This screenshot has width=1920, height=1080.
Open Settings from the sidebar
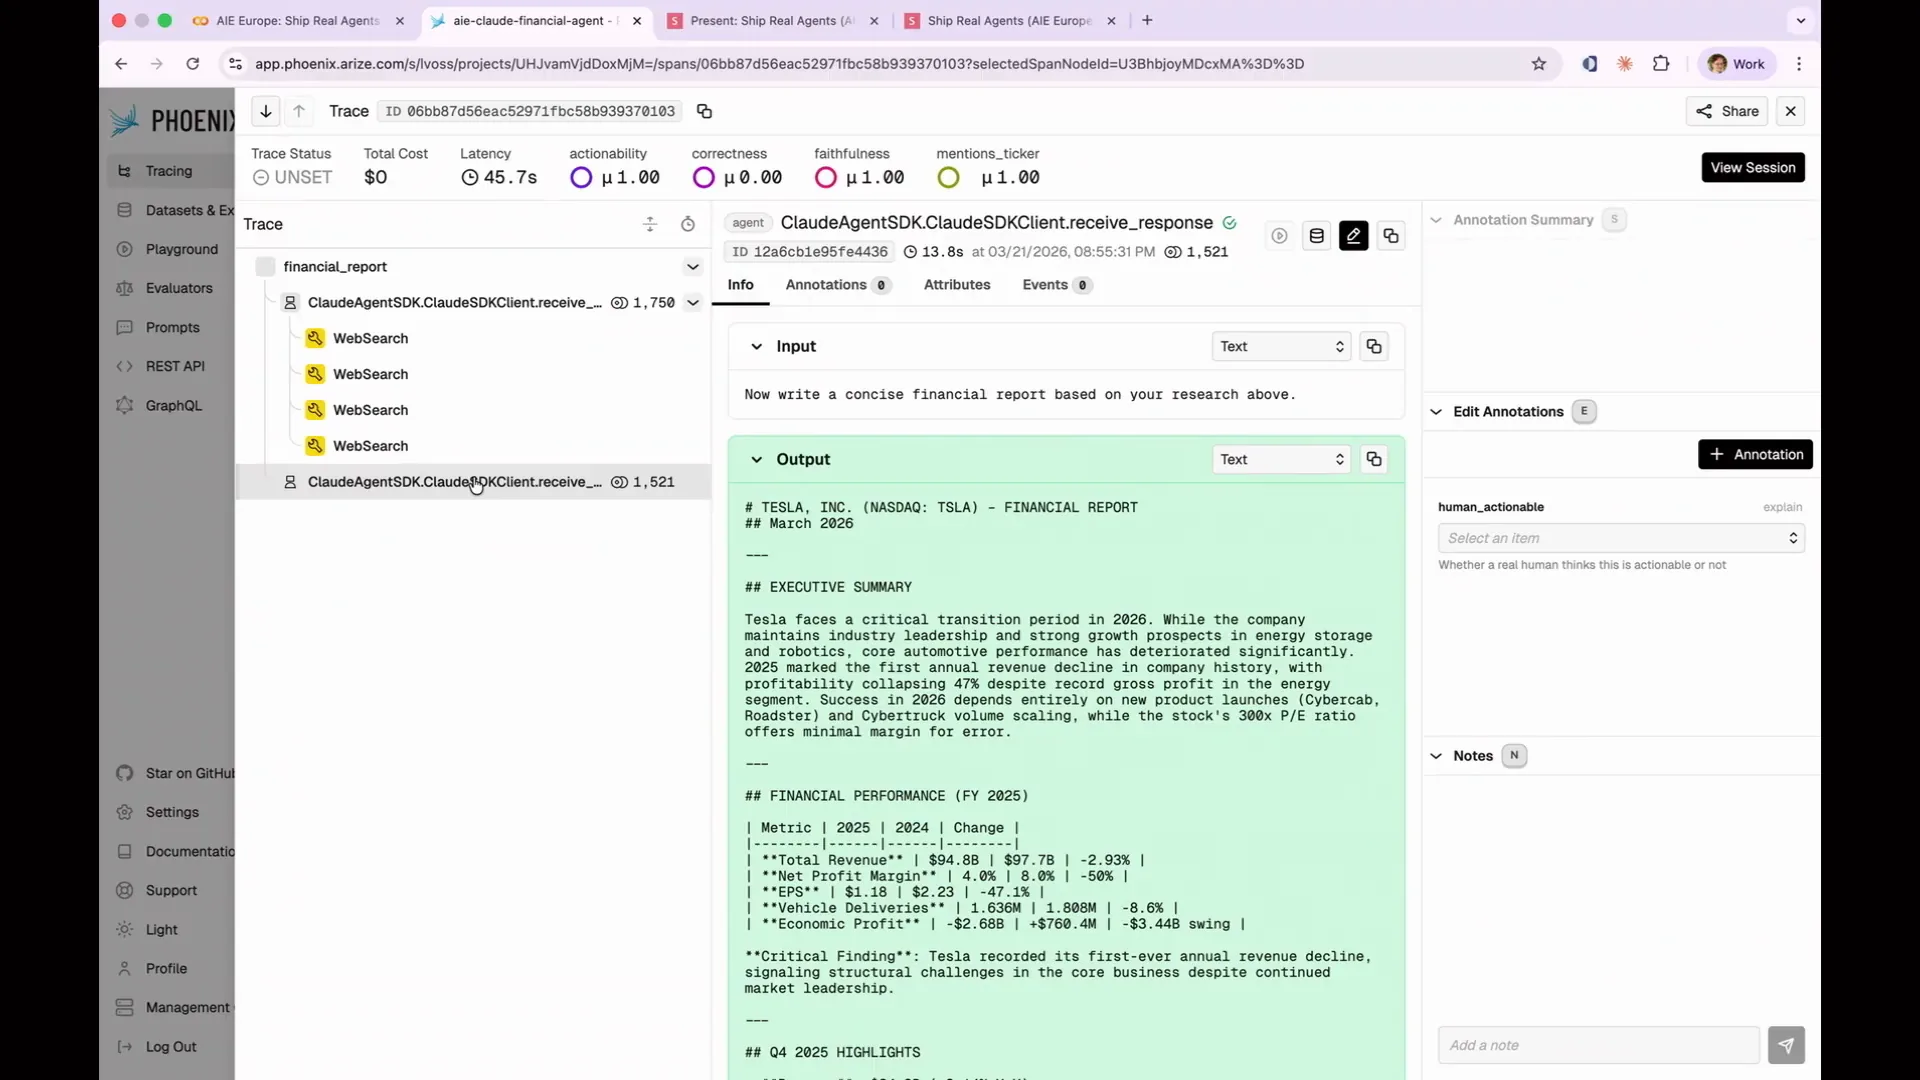tap(170, 813)
